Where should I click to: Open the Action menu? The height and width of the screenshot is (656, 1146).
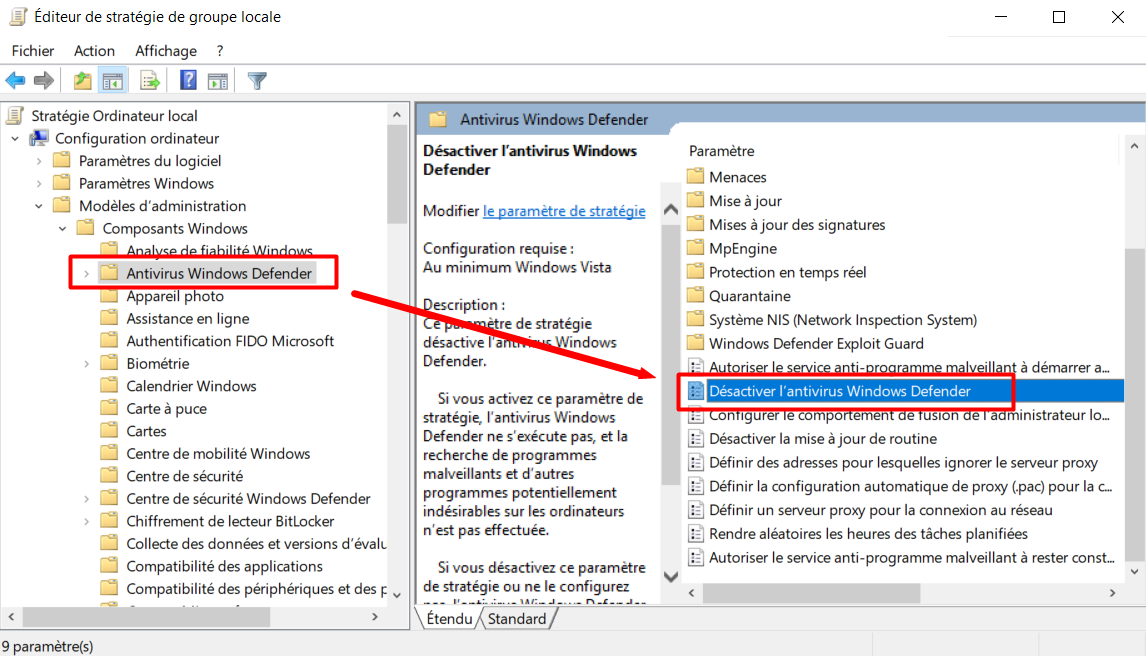point(94,50)
